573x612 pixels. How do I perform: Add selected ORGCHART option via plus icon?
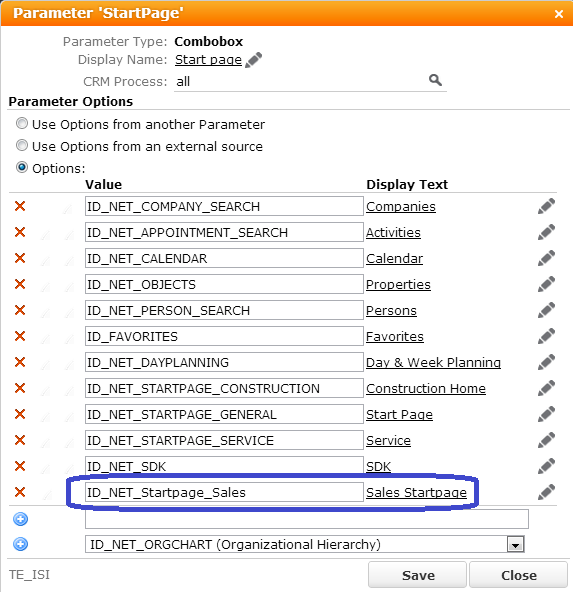pyautogui.click(x=20, y=544)
